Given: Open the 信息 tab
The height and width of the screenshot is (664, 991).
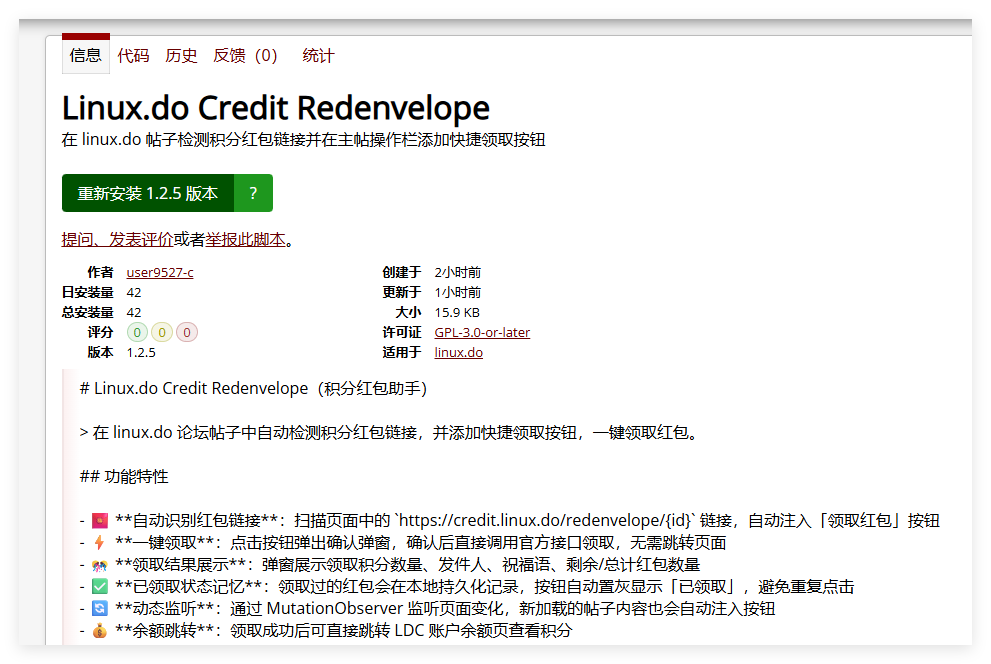Looking at the screenshot, I should pos(85,56).
